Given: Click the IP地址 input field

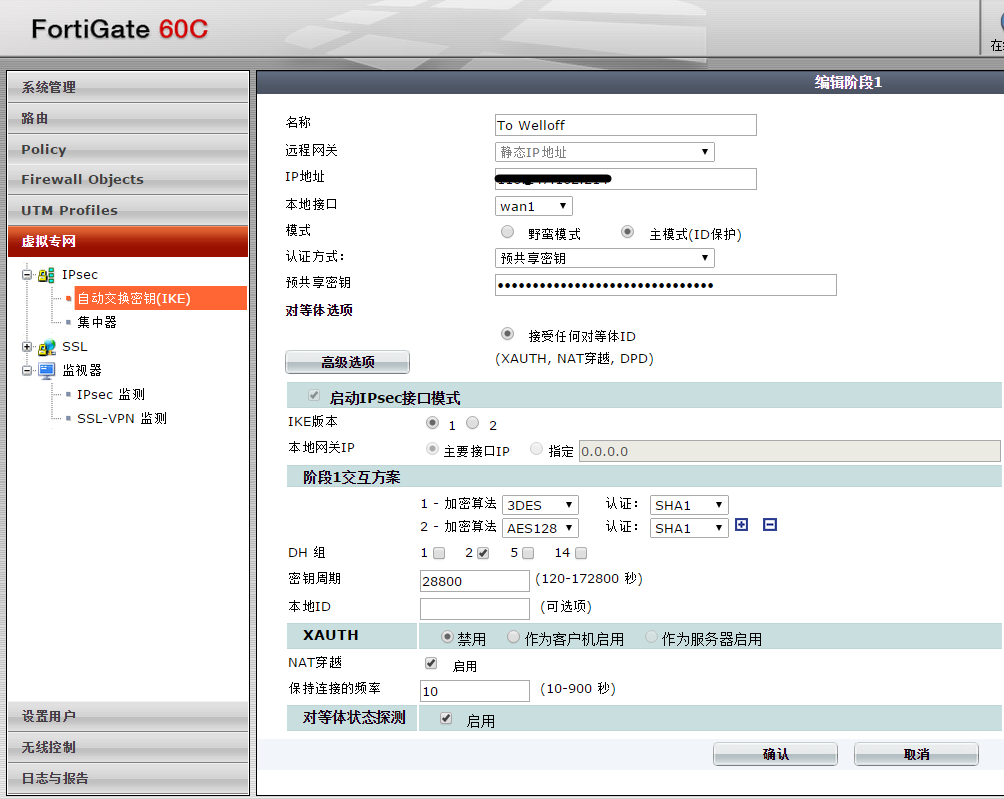Looking at the screenshot, I should (x=626, y=179).
